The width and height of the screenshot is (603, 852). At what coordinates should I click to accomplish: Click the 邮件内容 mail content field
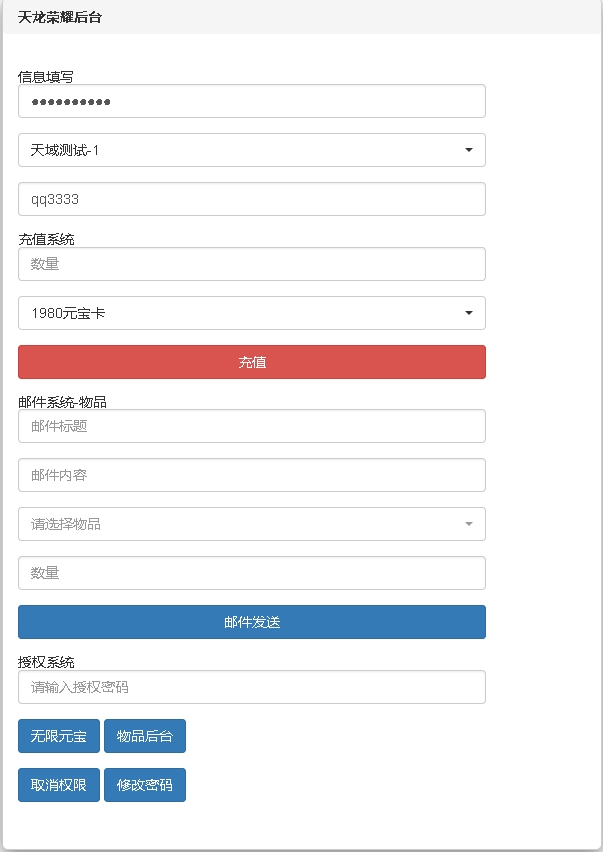(x=250, y=474)
